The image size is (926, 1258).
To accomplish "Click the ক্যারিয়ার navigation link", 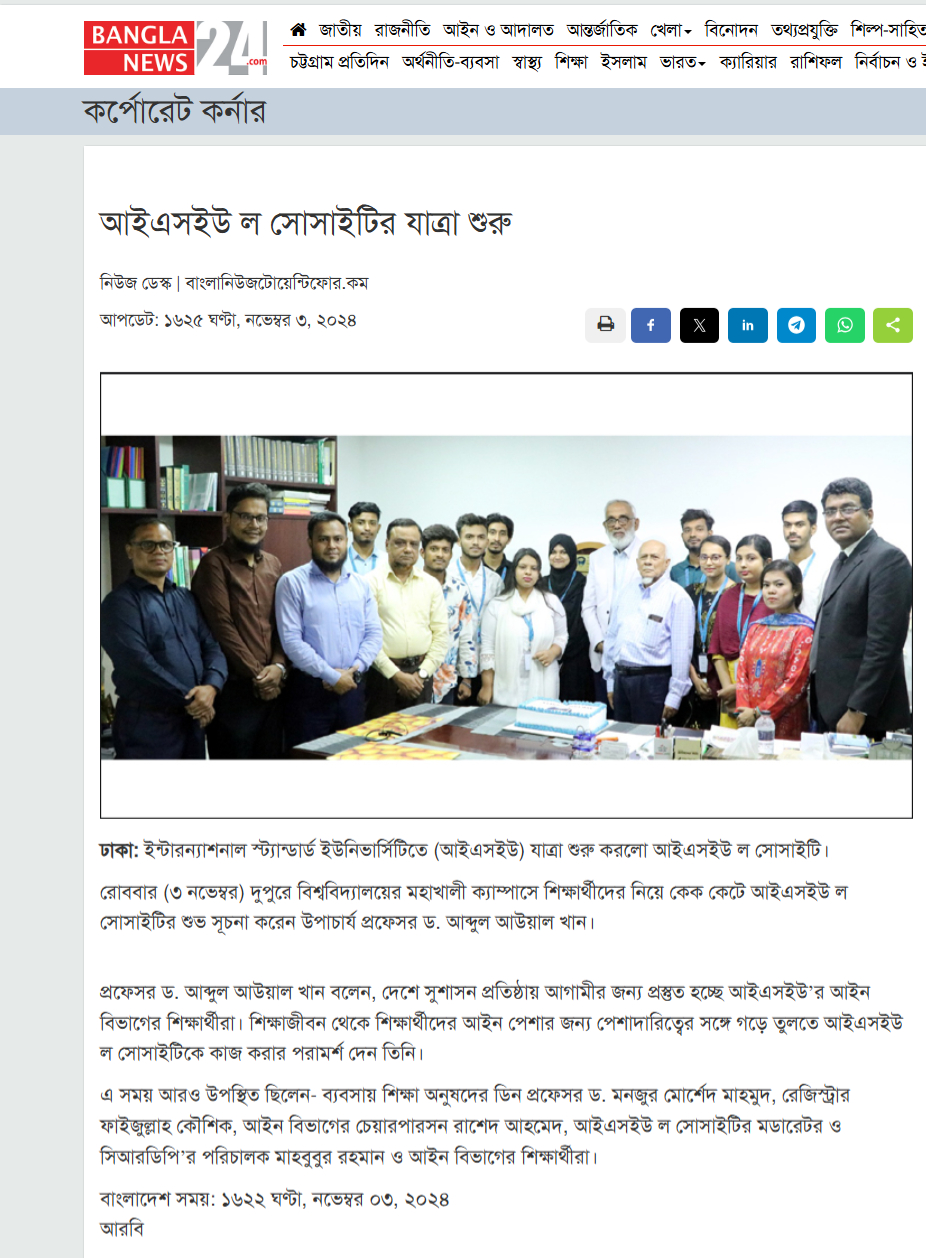I will tap(748, 62).
